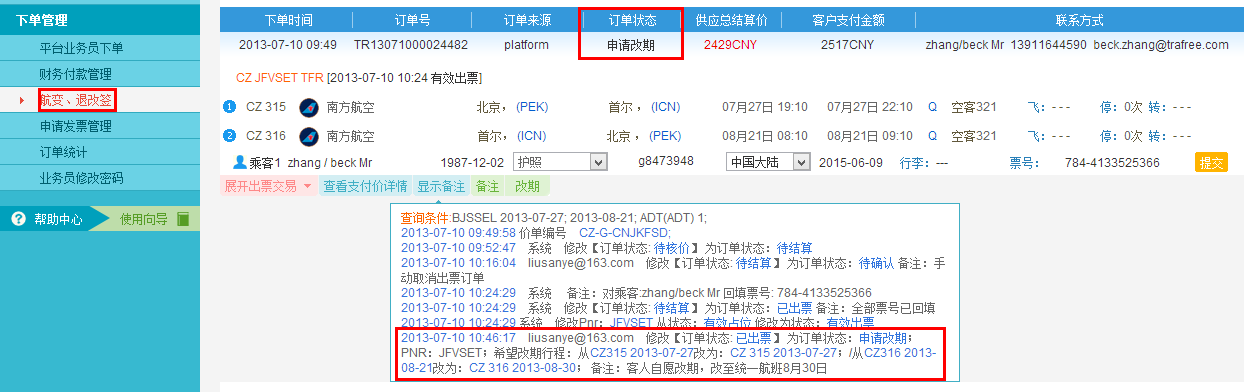Open 财务付款管理 menu item

(x=76, y=74)
